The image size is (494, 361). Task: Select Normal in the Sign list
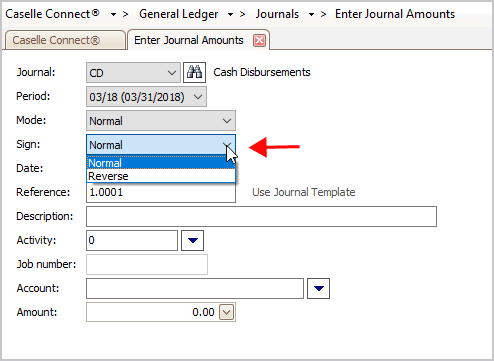click(x=161, y=163)
